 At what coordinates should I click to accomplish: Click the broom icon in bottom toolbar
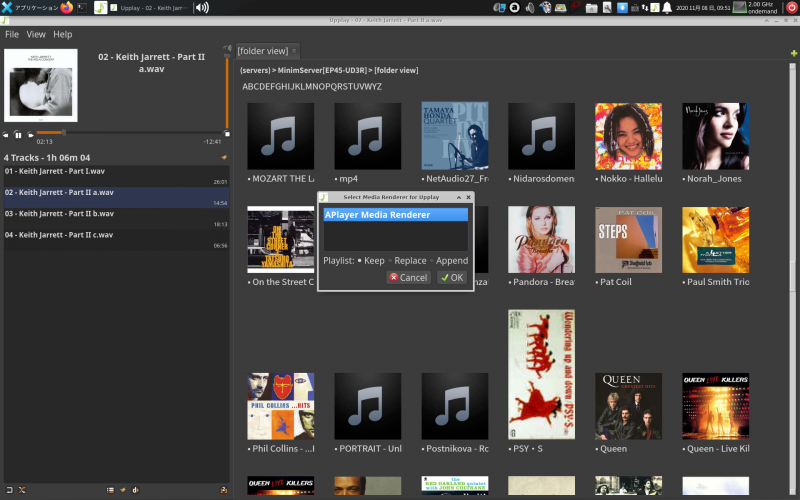[x=122, y=490]
